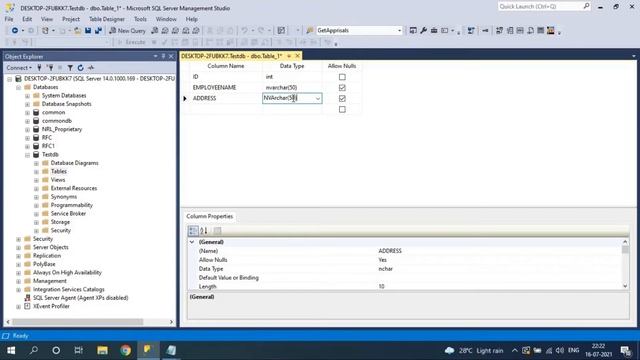The height and width of the screenshot is (360, 640).
Task: Click in the Quick Launch search box
Action: pos(540,7)
